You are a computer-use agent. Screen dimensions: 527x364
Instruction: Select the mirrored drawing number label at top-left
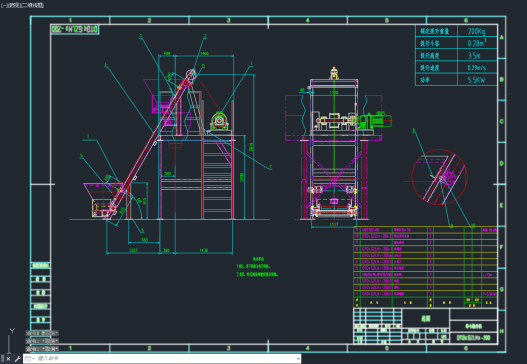click(75, 29)
